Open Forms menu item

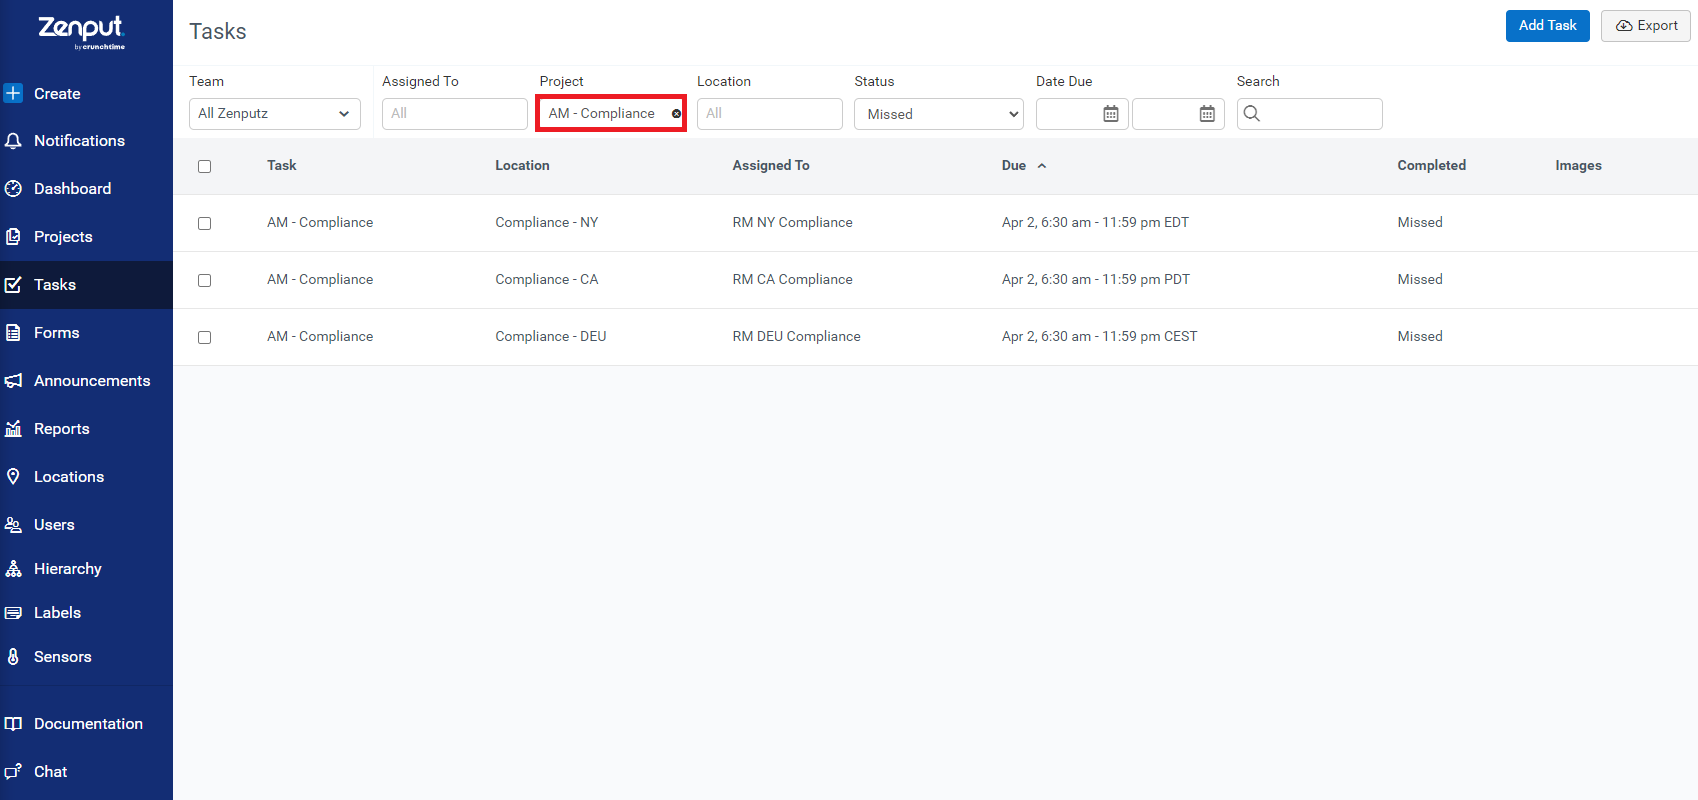pos(56,333)
